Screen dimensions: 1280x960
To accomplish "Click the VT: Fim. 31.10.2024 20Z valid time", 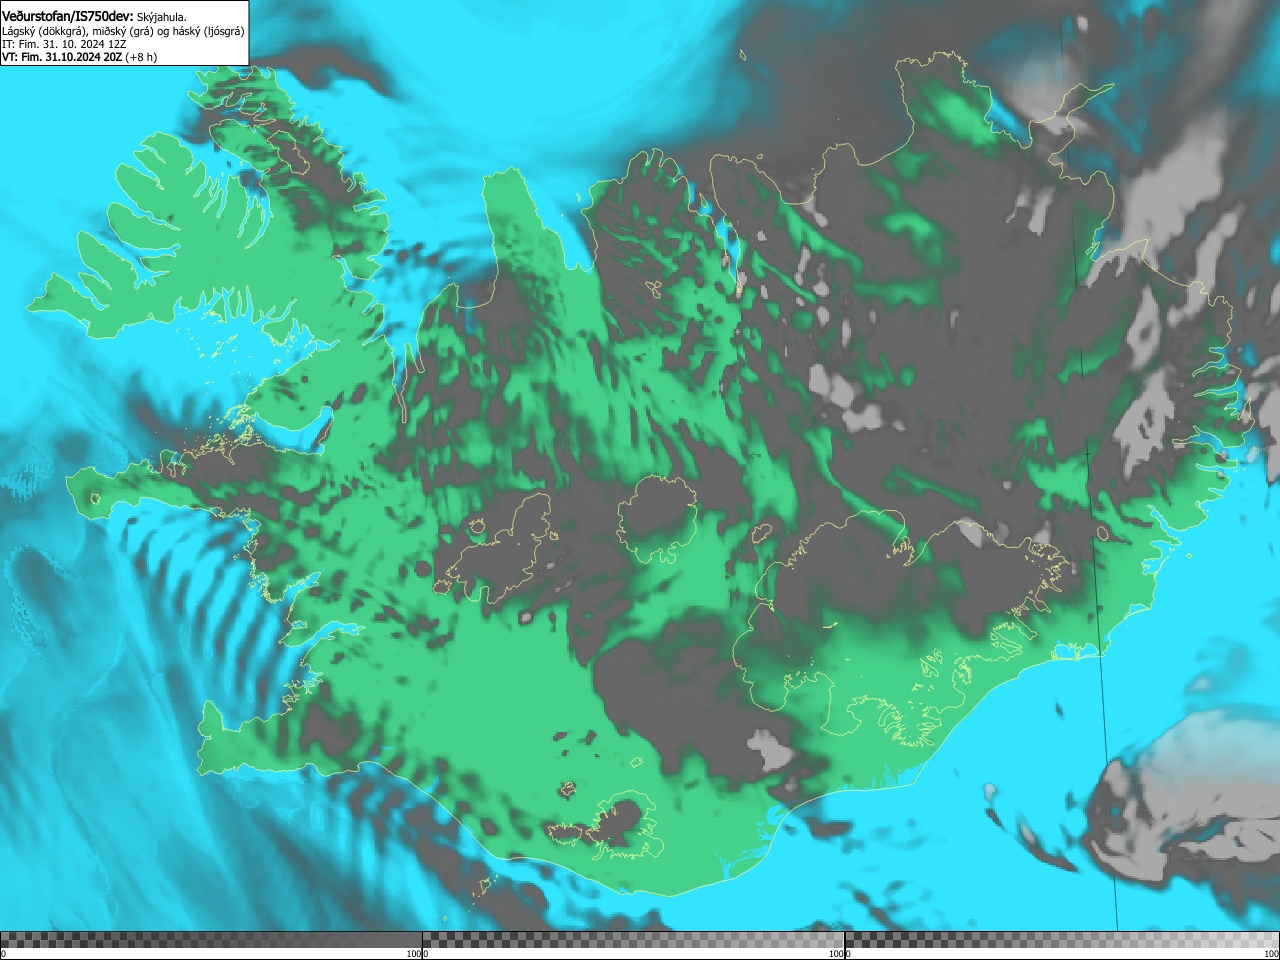I will click(62, 57).
